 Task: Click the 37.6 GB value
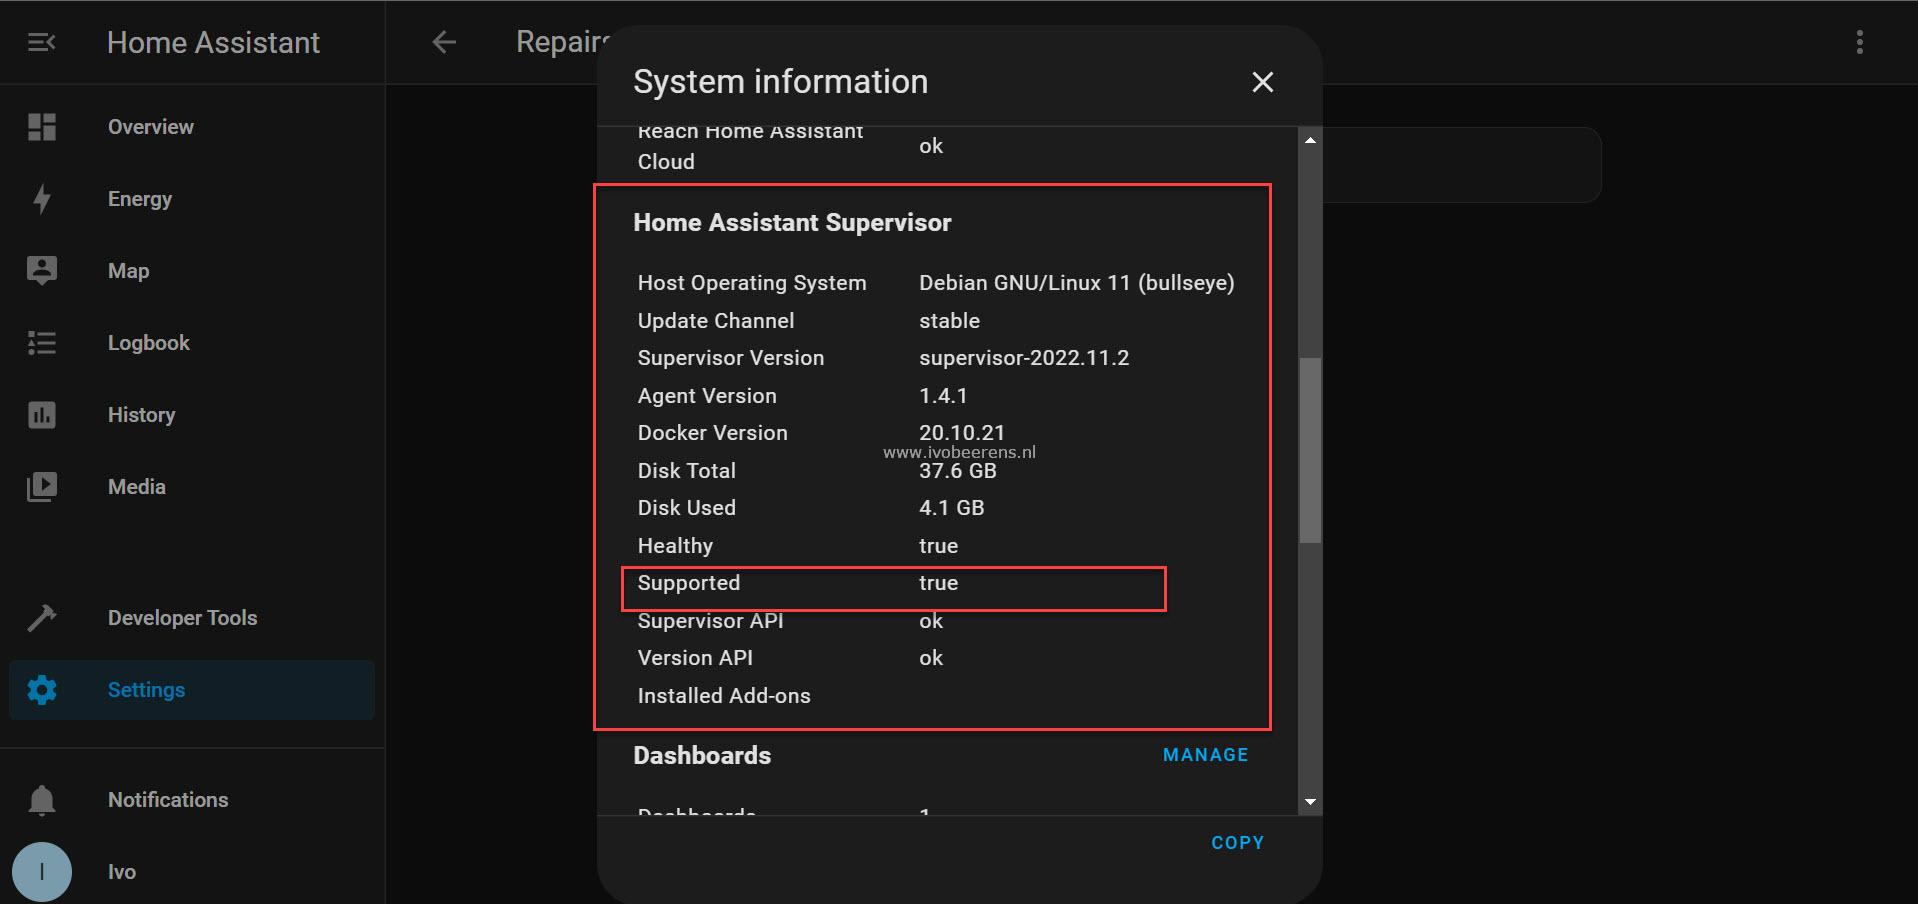coord(957,471)
